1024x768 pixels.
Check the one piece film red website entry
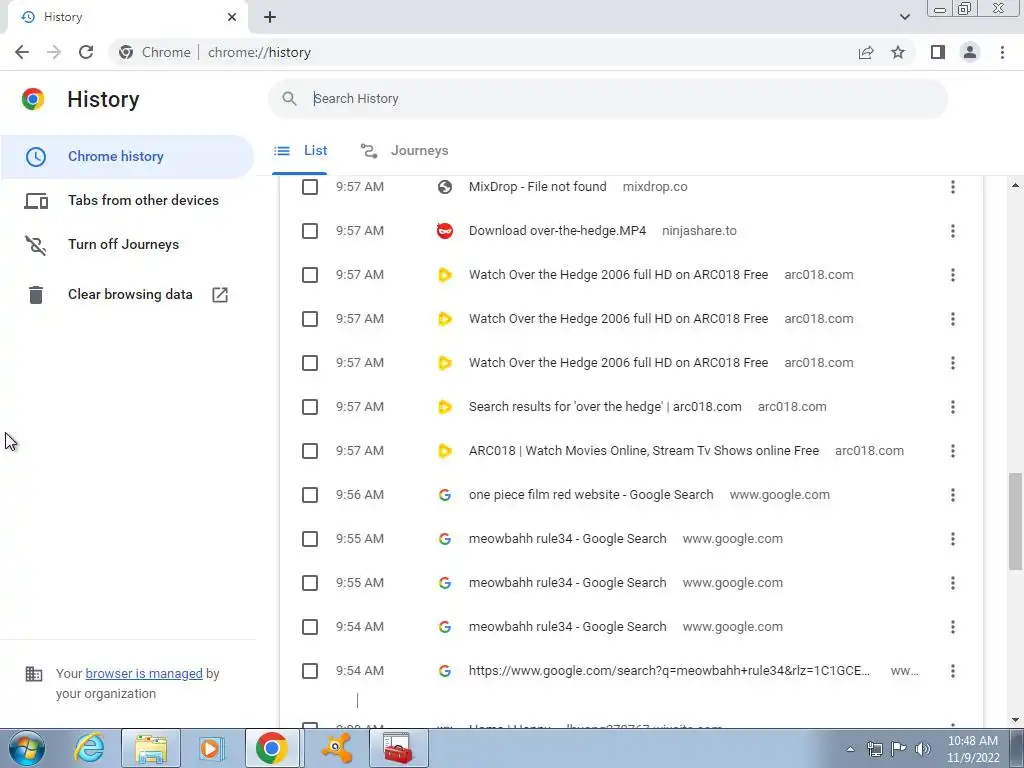click(310, 495)
